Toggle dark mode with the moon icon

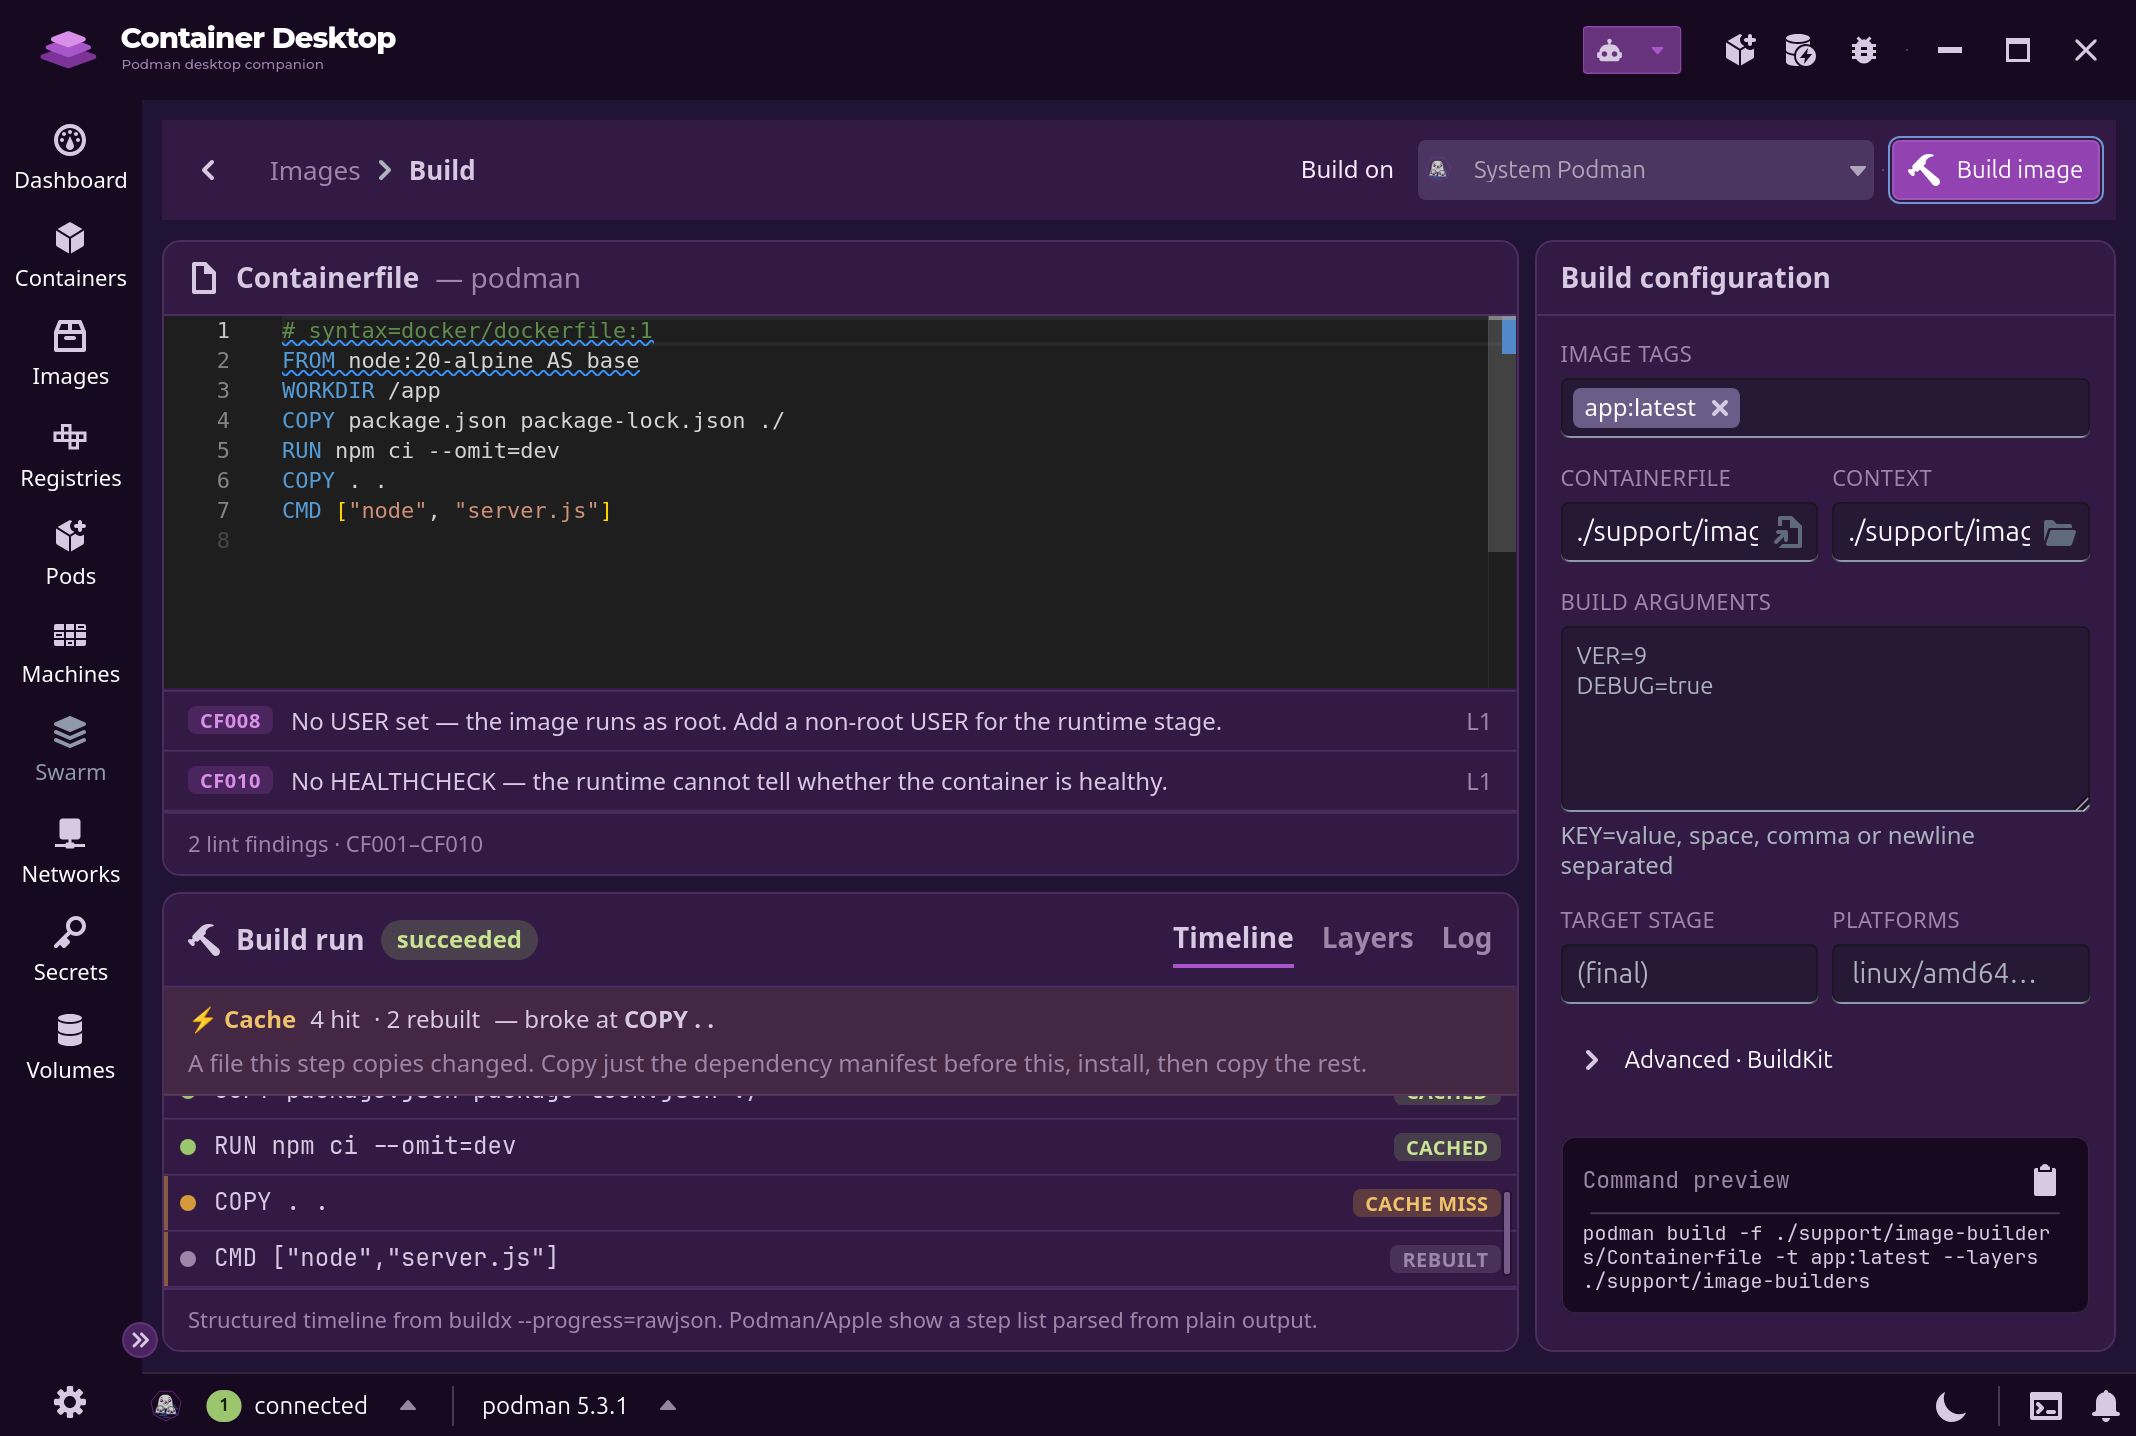[1950, 1406]
